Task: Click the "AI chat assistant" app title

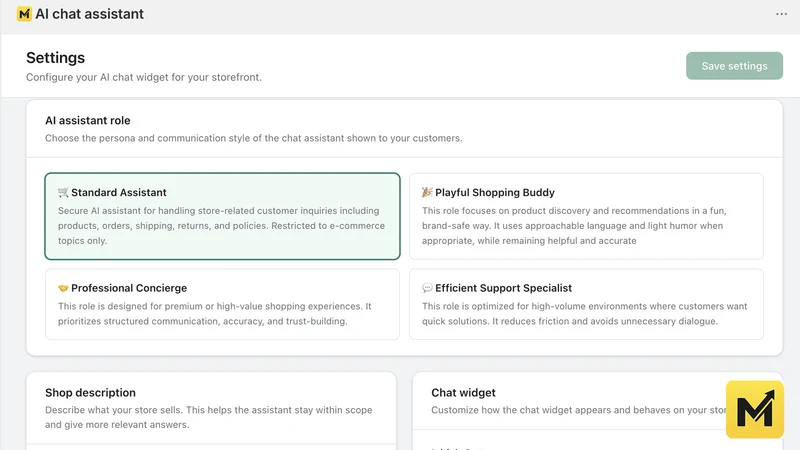Action: click(89, 14)
